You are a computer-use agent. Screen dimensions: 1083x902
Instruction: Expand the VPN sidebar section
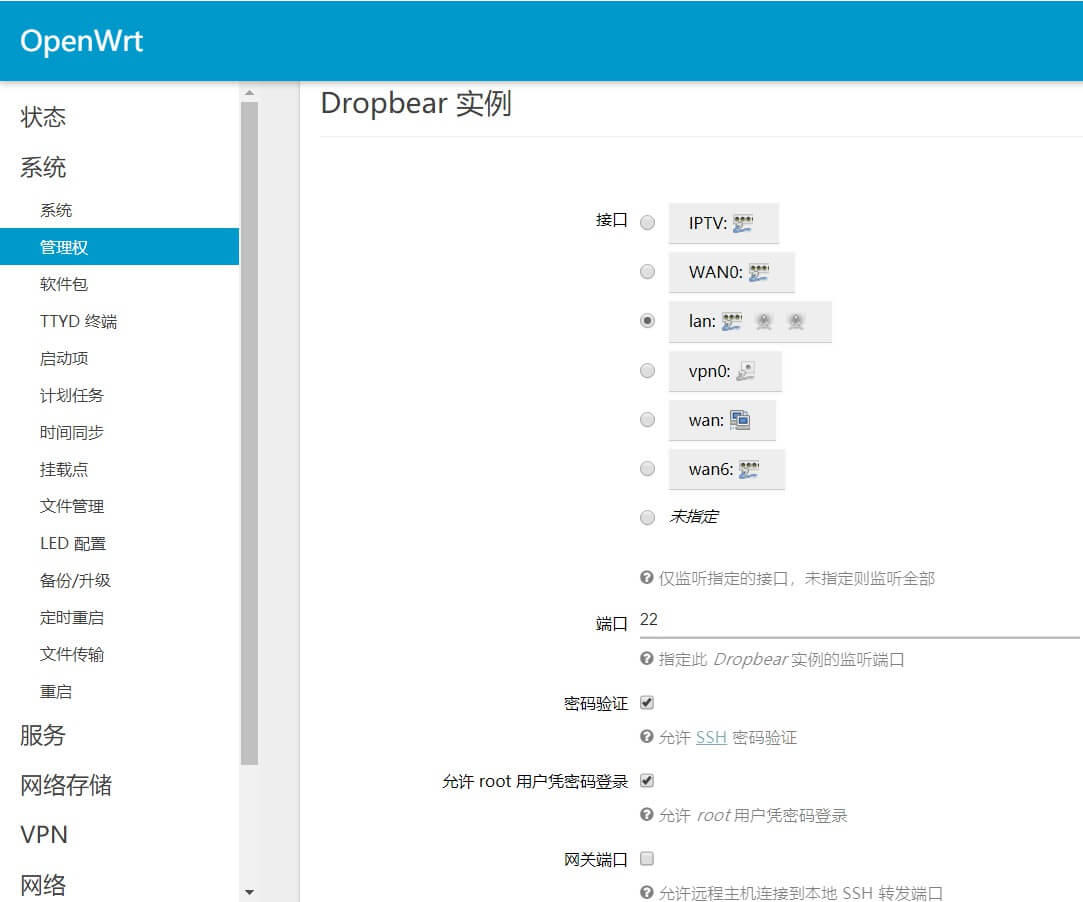pos(44,834)
